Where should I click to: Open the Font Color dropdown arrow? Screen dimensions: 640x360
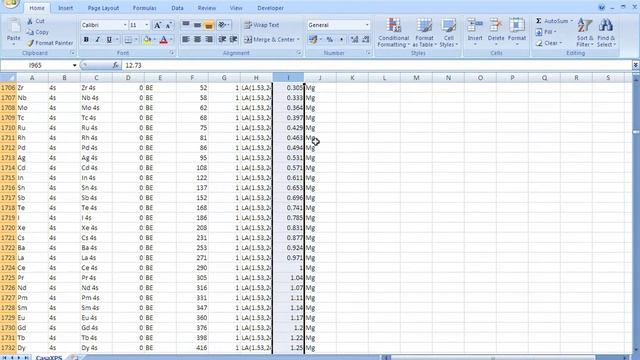[x=171, y=40]
